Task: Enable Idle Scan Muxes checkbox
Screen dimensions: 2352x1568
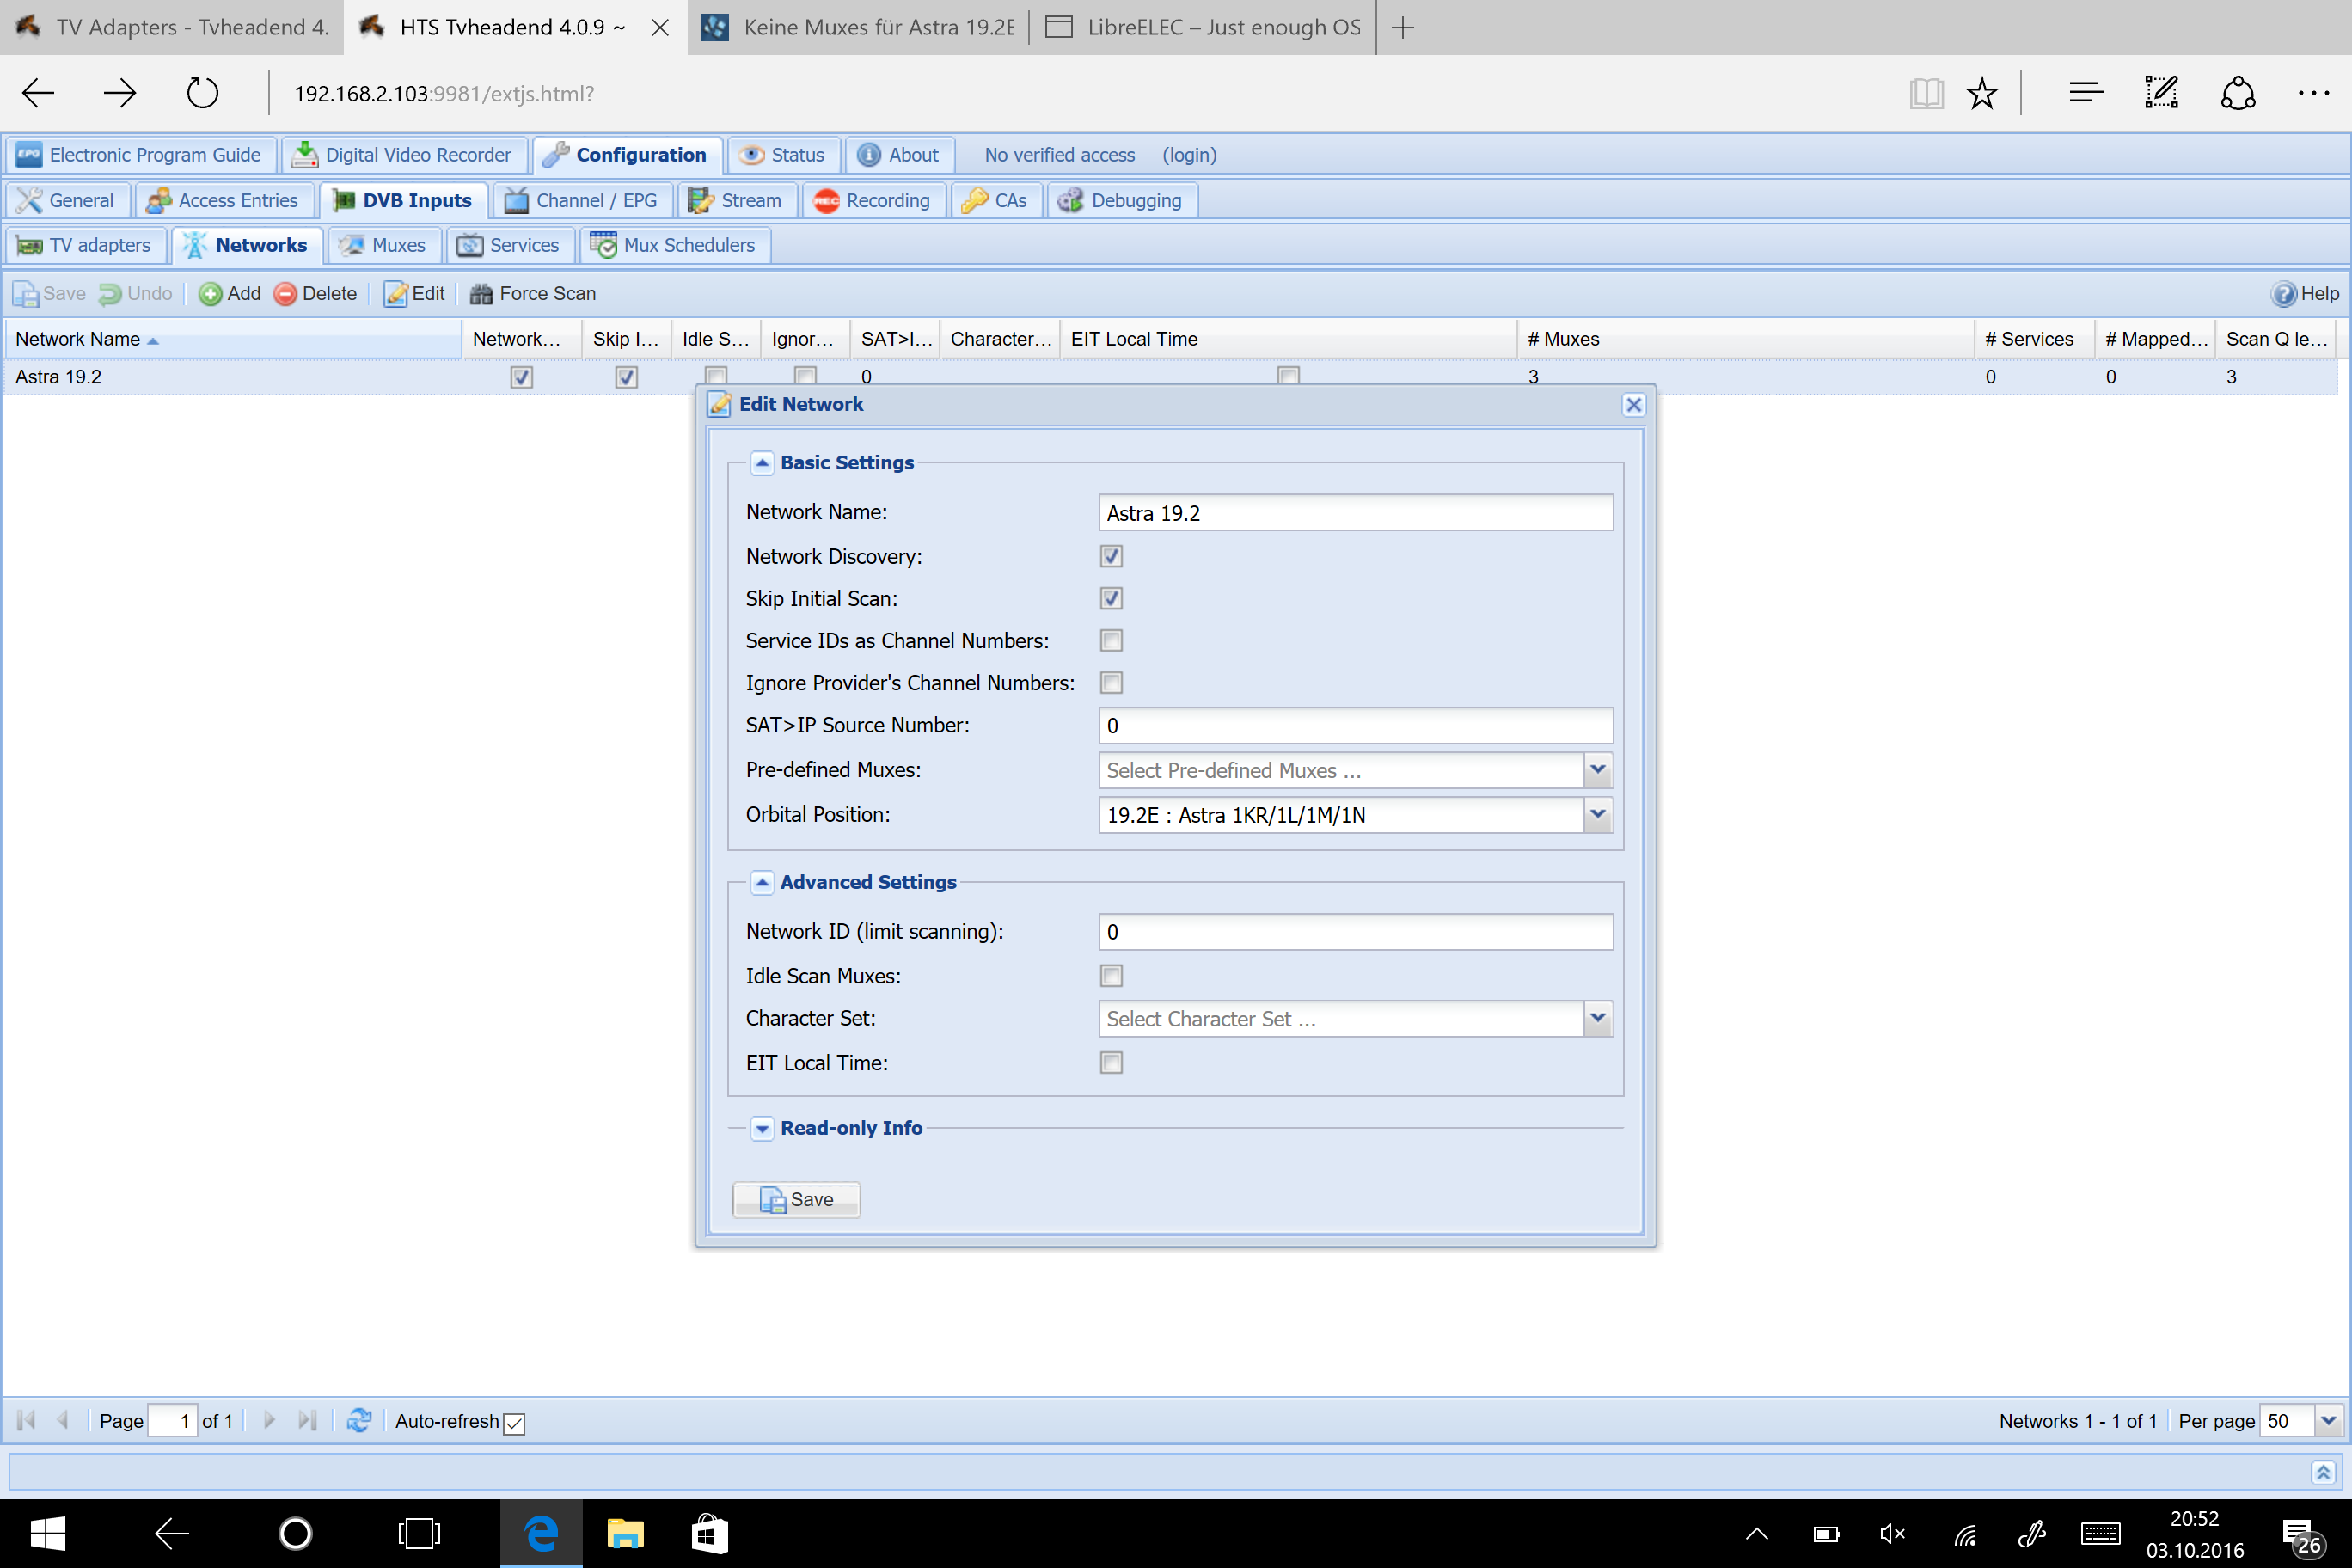Action: click(x=1111, y=975)
